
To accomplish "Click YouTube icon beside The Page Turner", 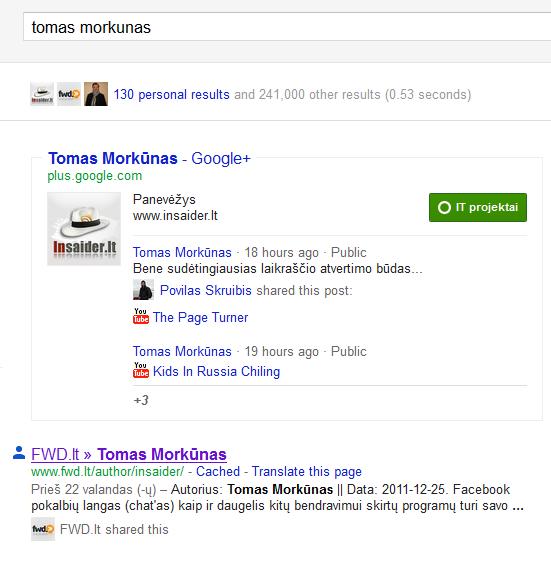I will (x=141, y=316).
